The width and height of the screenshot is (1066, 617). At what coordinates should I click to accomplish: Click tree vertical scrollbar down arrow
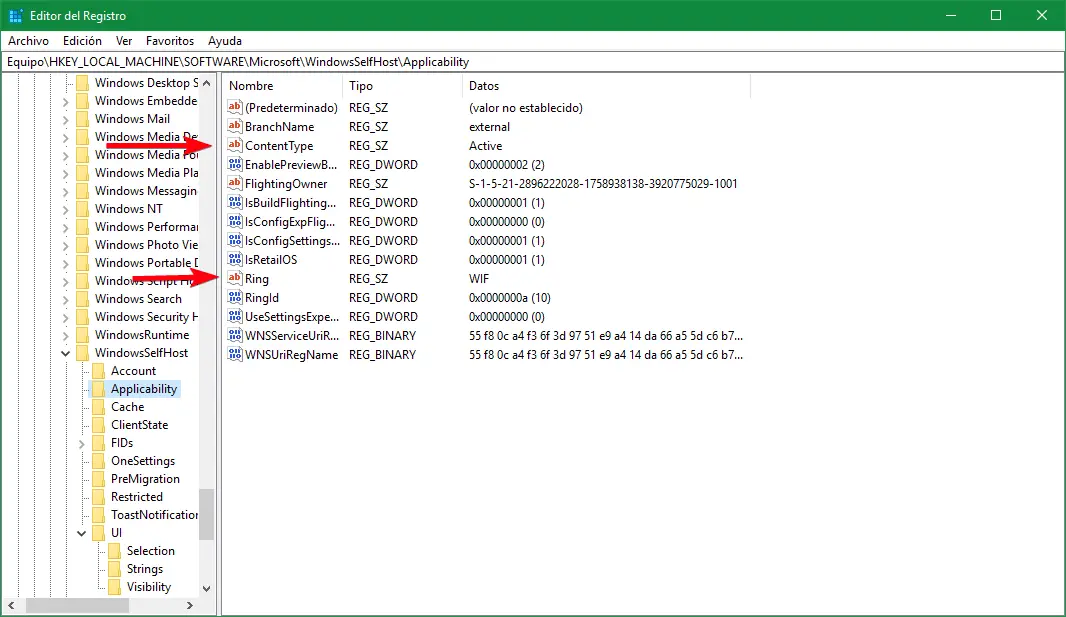[207, 588]
